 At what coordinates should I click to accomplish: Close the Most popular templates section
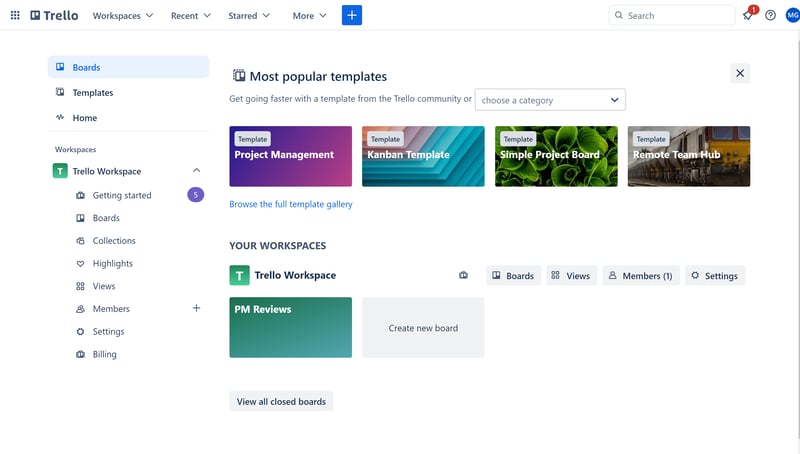pos(740,73)
